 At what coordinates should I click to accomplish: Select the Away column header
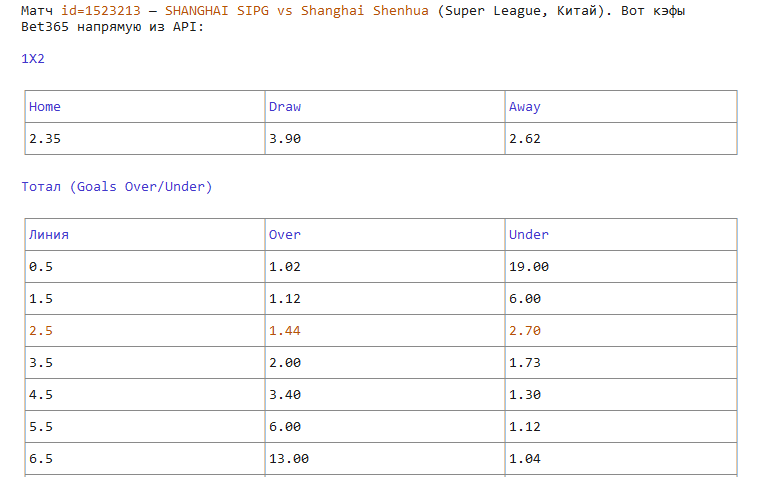[621, 107]
